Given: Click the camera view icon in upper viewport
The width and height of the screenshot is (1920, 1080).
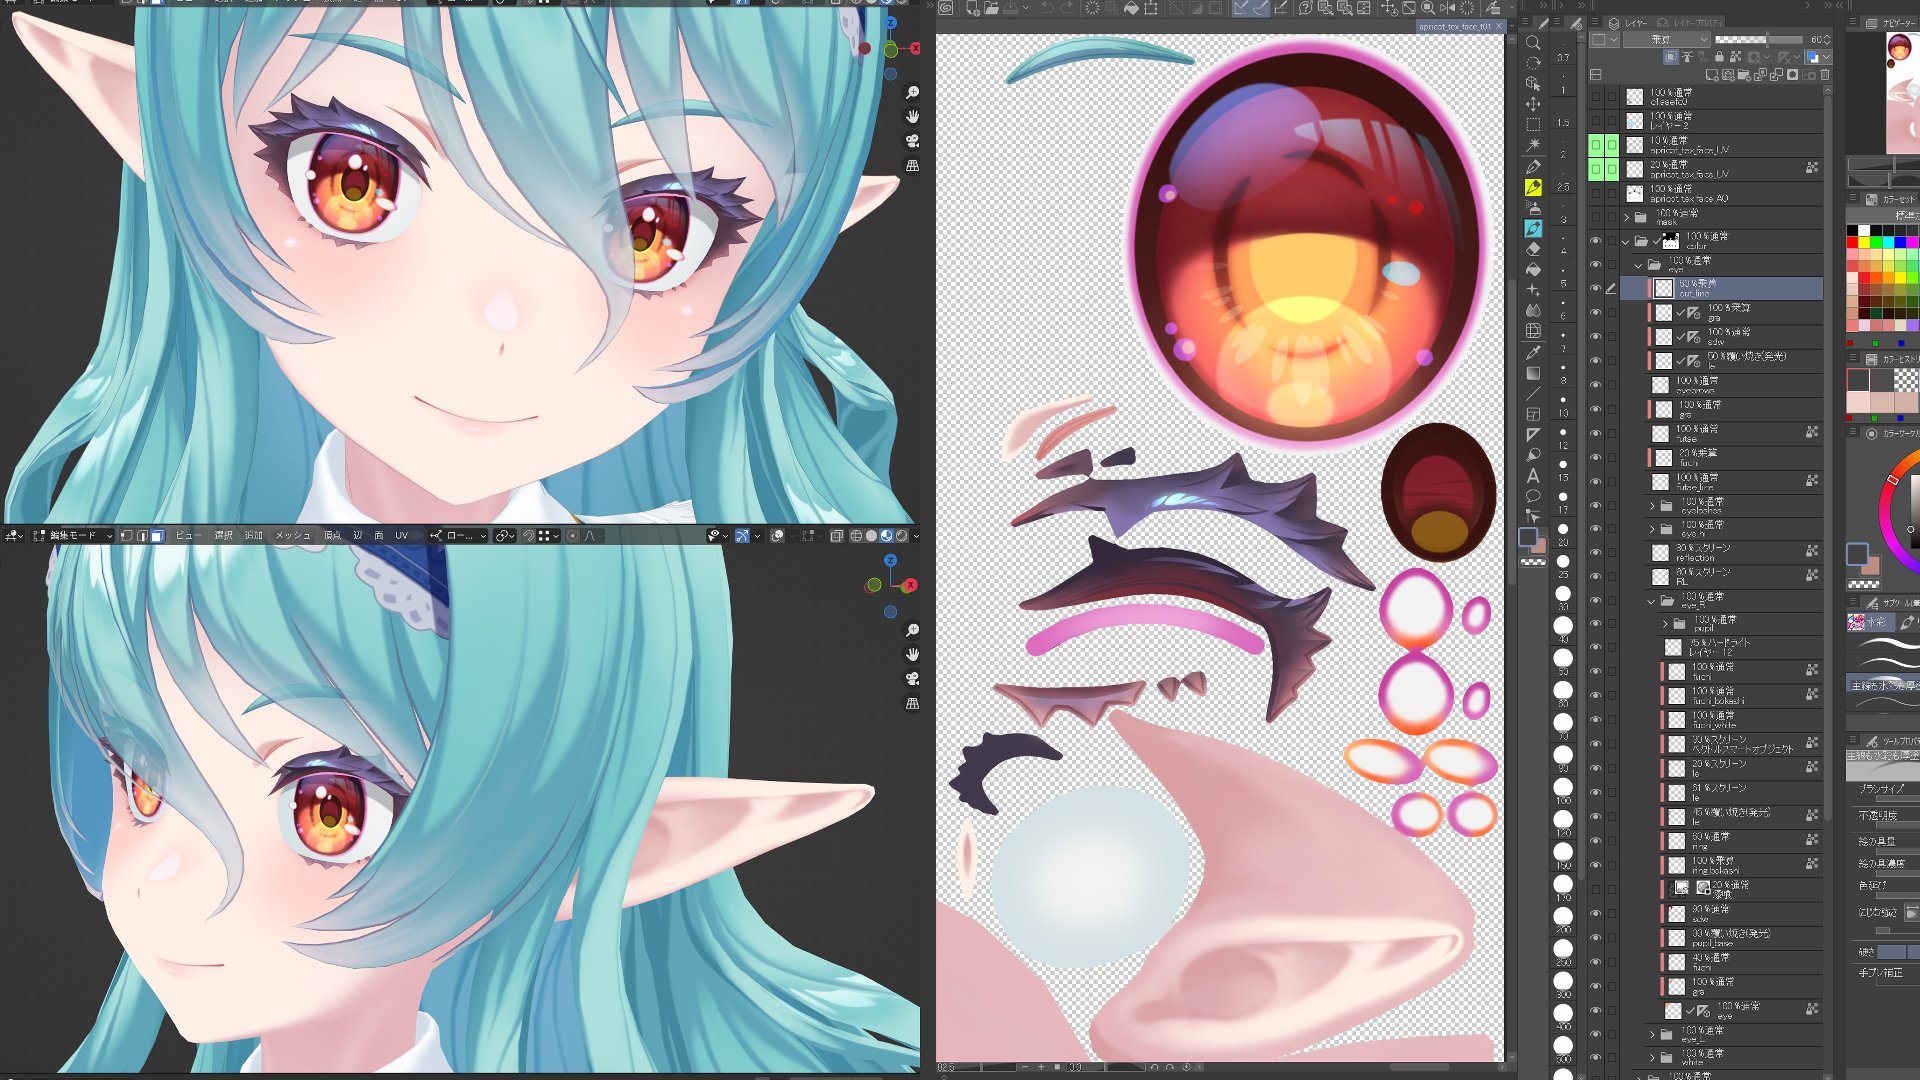Looking at the screenshot, I should pyautogui.click(x=912, y=141).
